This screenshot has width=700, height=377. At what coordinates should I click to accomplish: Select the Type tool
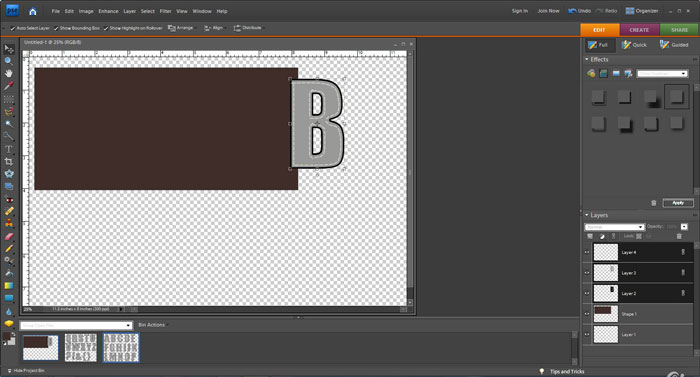click(8, 149)
